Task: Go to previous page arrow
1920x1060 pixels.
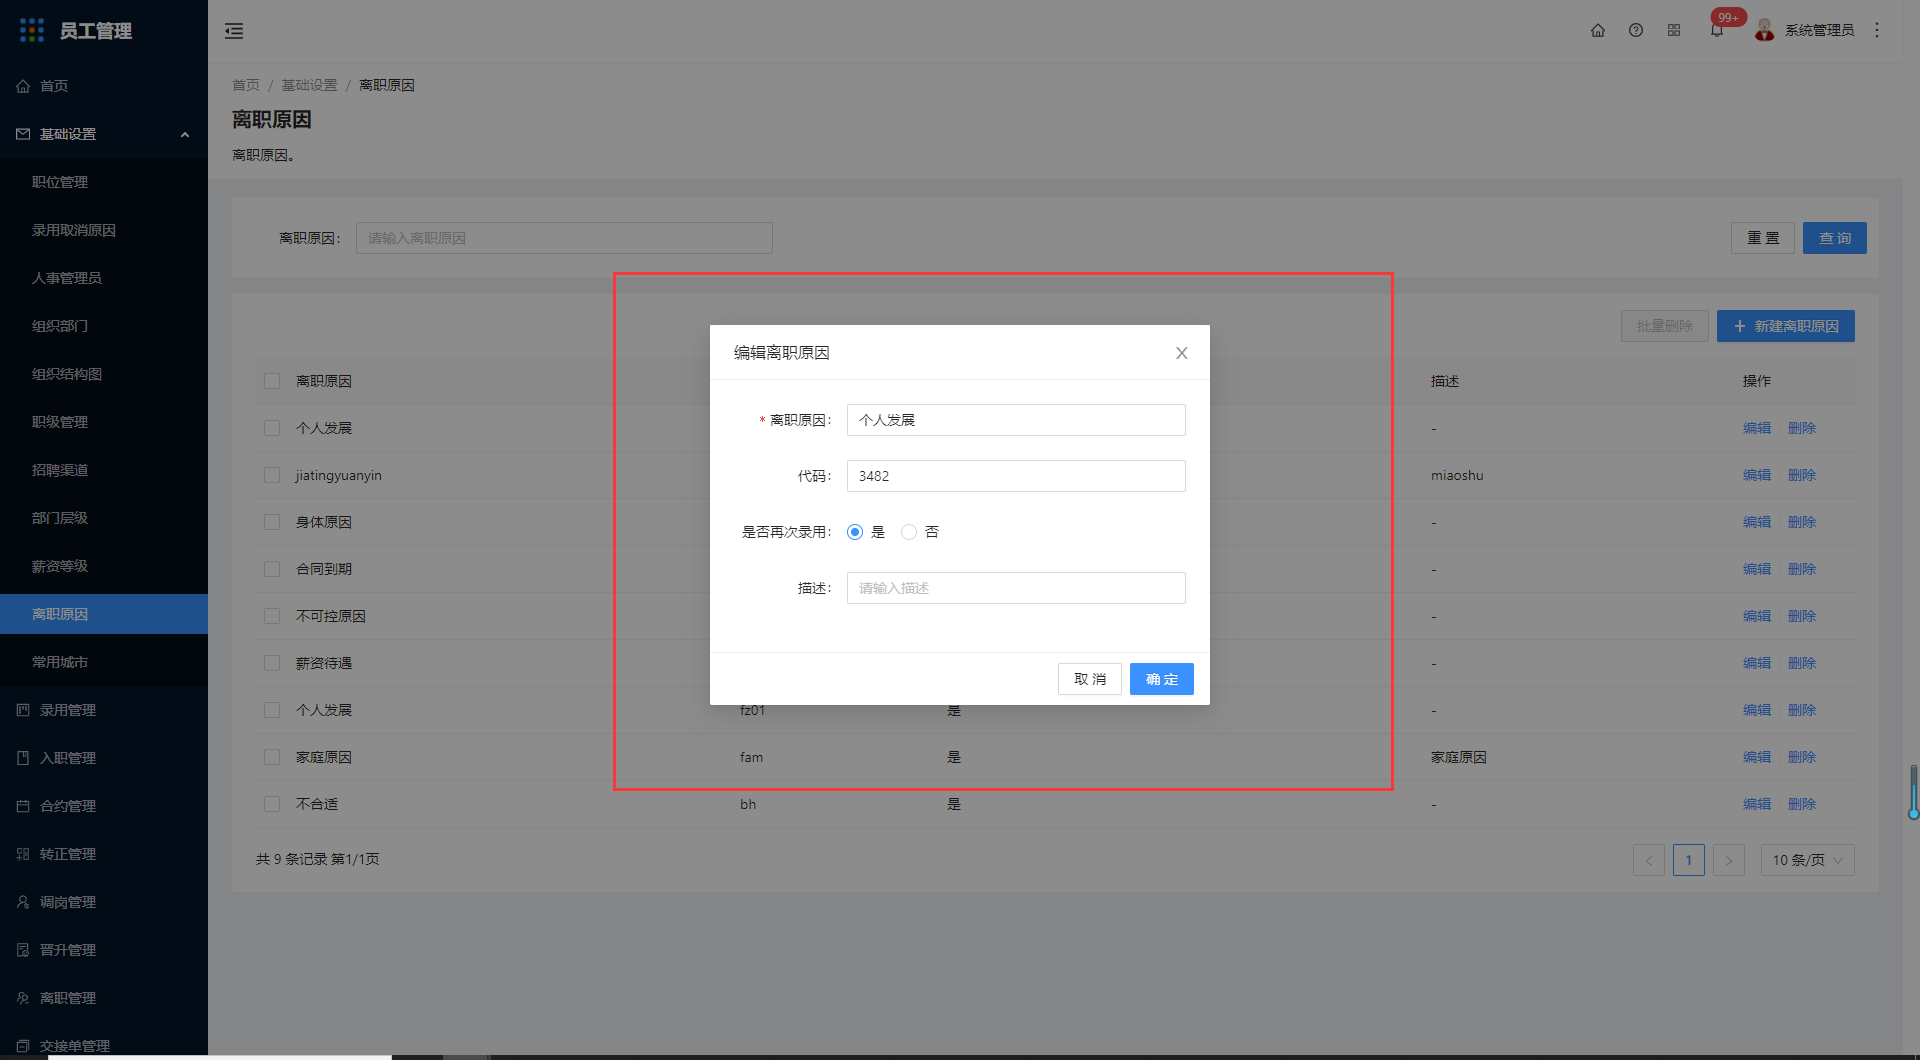Action: pos(1649,860)
